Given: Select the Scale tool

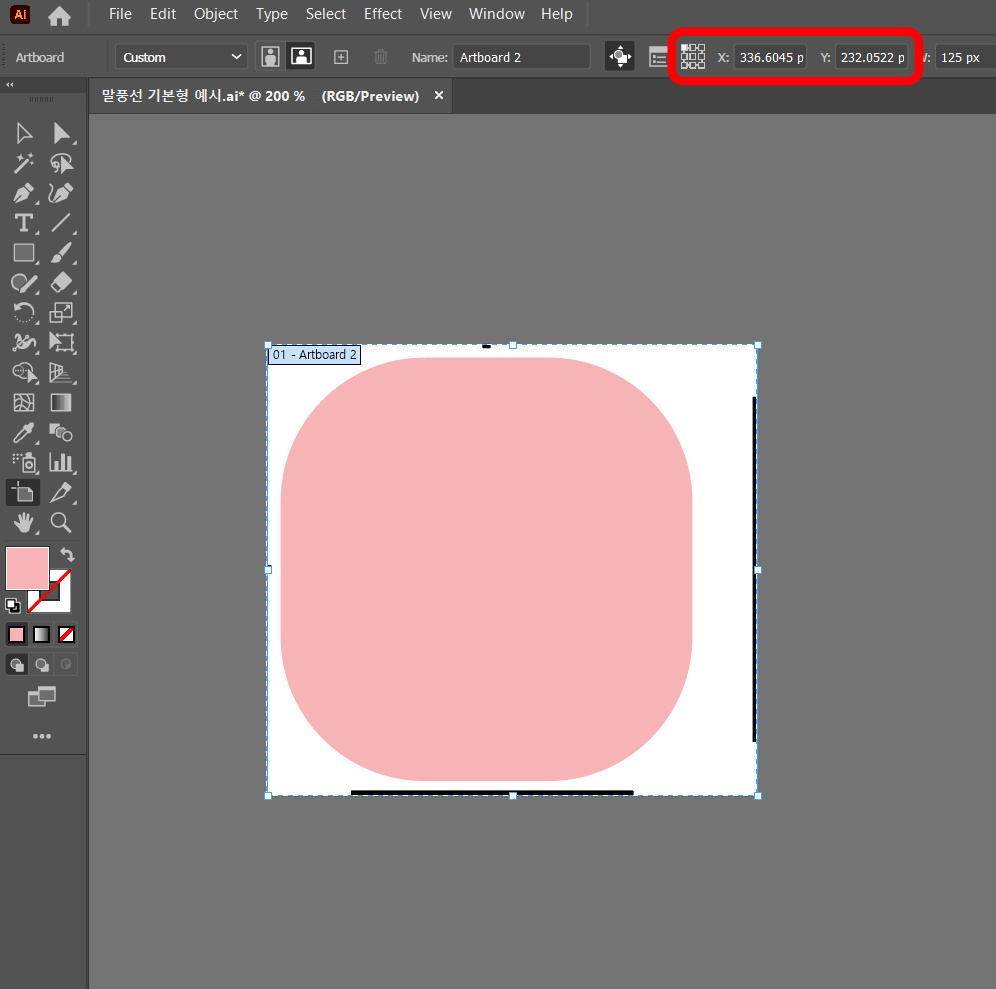Looking at the screenshot, I should (61, 313).
